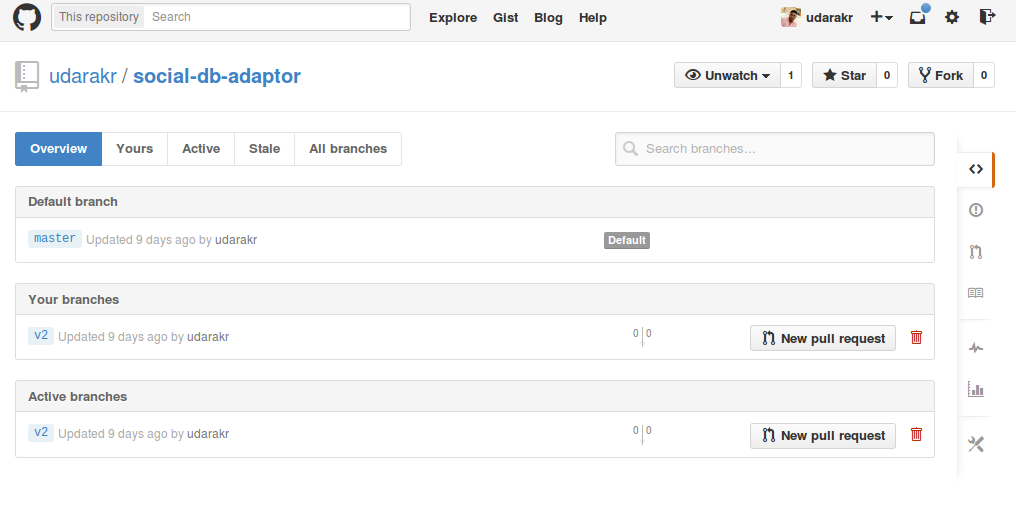Fork the repository
The height and width of the screenshot is (510, 1016).
(941, 75)
